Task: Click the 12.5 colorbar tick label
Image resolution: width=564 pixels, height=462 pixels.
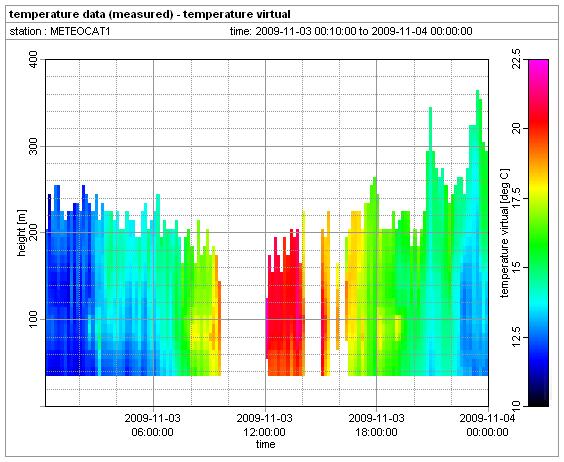Action: coord(516,337)
